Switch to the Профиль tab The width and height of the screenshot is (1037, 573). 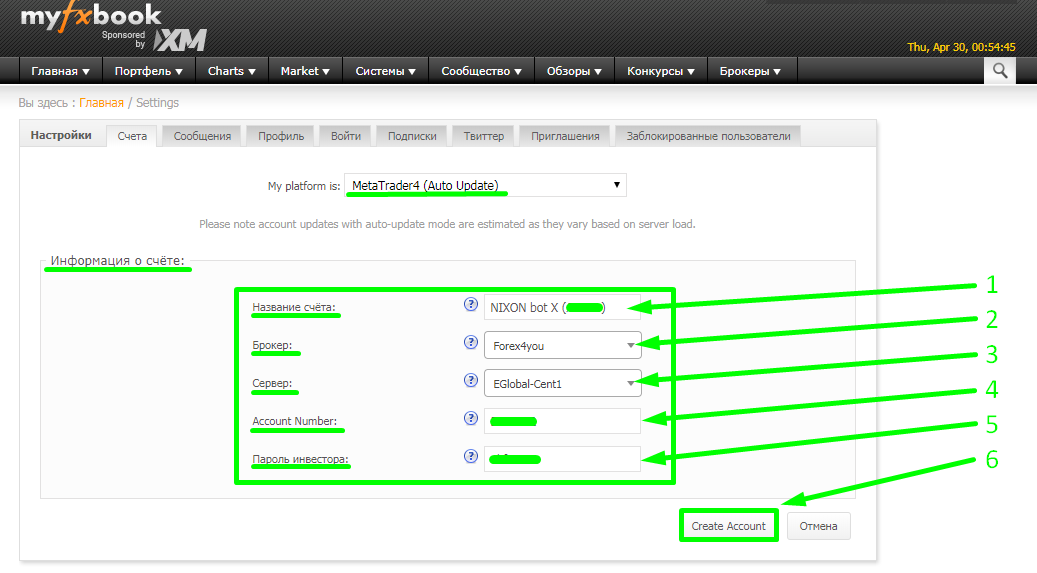point(281,136)
